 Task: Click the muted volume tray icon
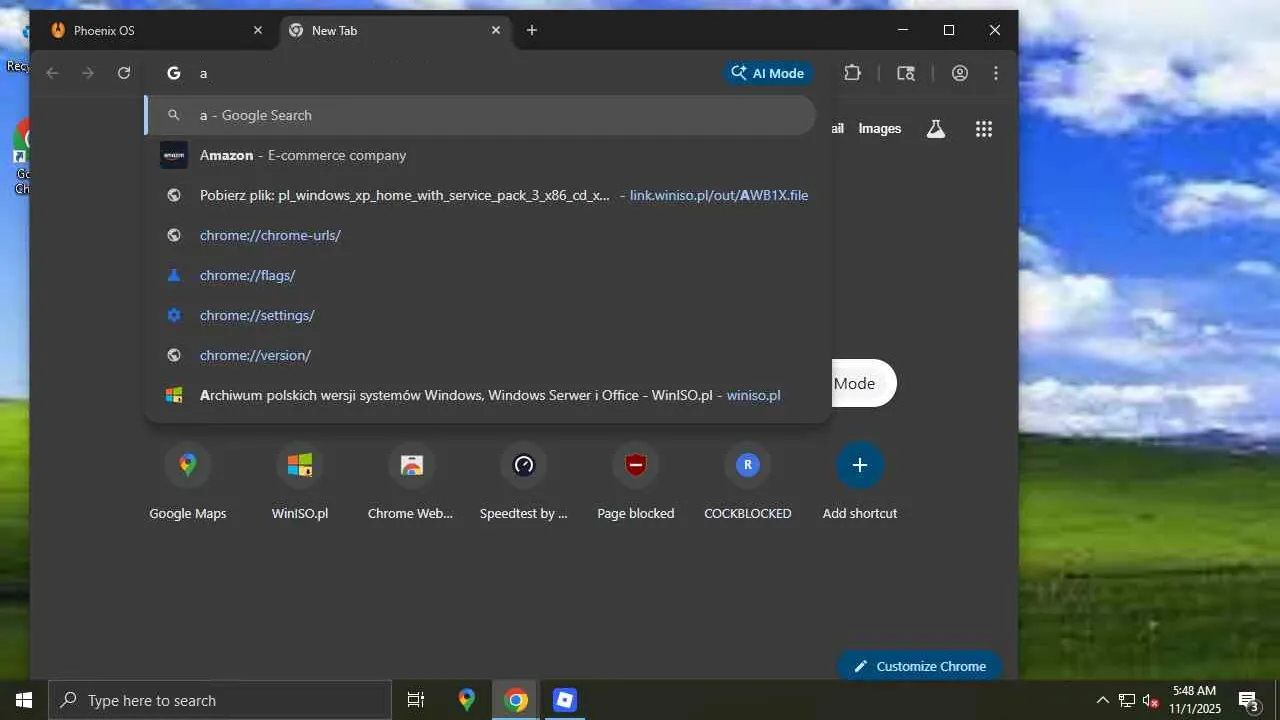click(1151, 700)
